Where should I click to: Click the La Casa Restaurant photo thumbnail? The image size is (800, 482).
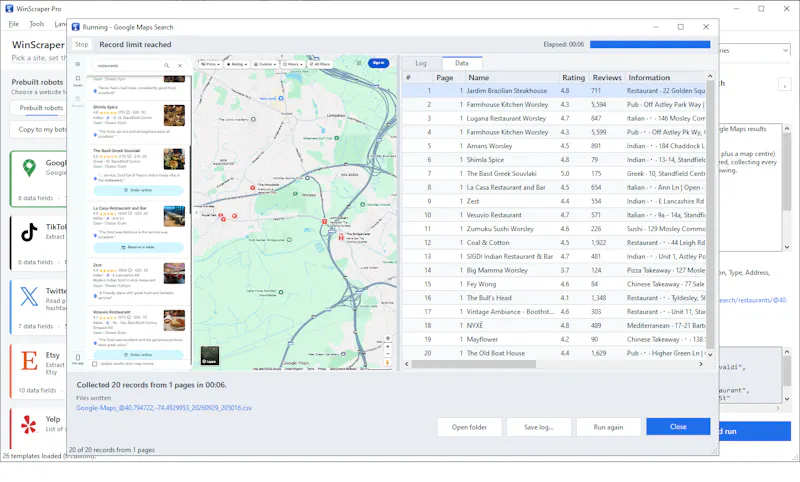pos(174,216)
